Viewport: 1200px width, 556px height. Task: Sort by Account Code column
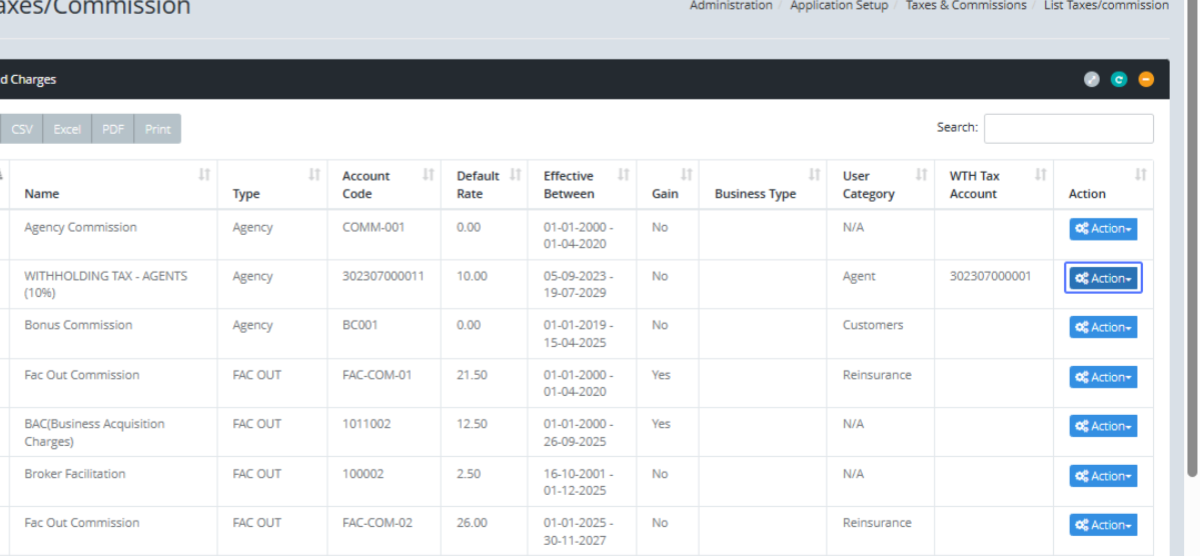tap(428, 175)
